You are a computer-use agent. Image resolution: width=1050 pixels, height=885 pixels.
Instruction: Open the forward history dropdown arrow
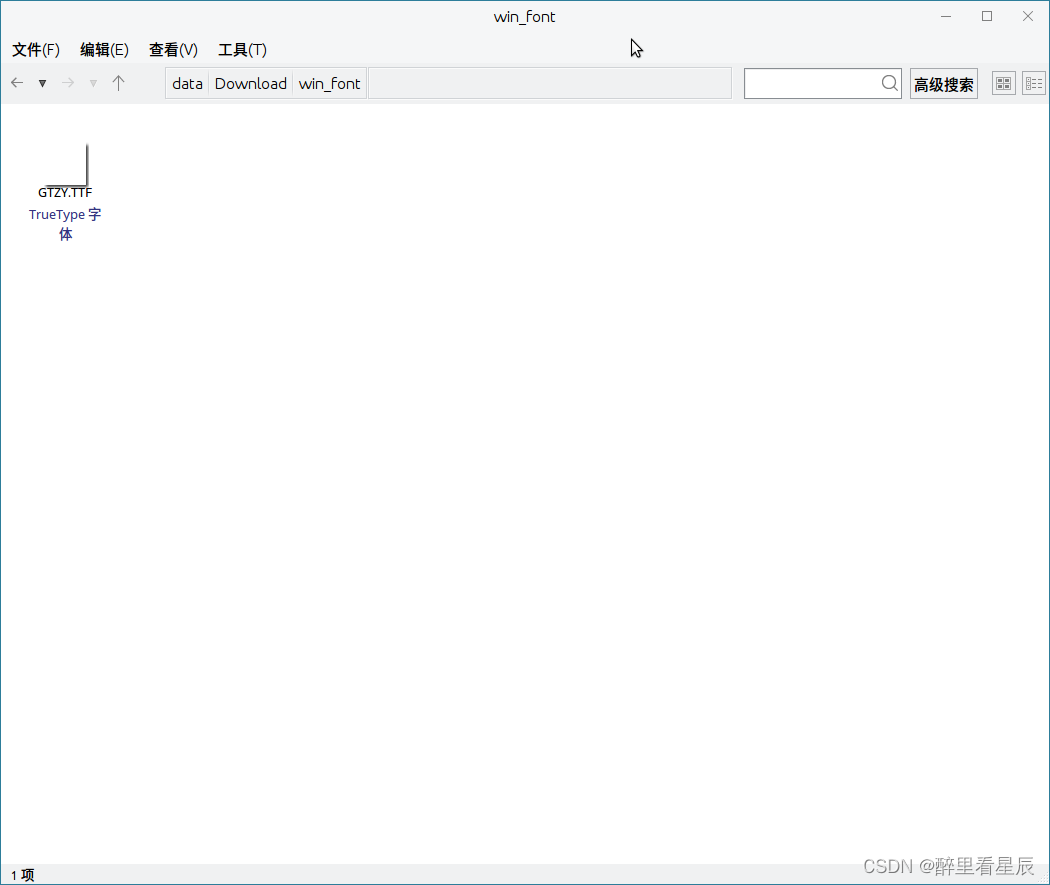(93, 84)
